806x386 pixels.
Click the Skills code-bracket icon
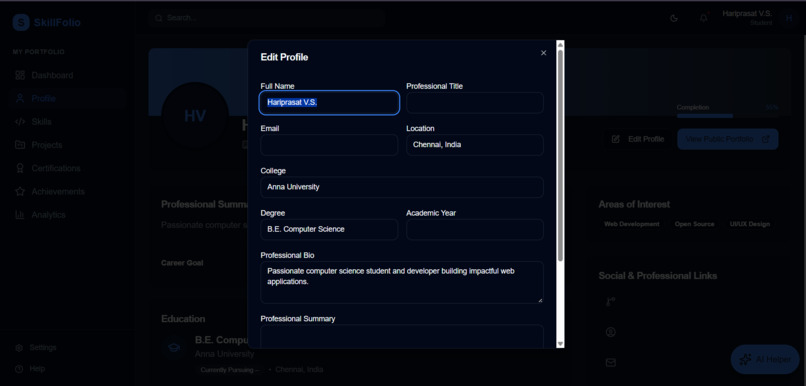(x=20, y=122)
